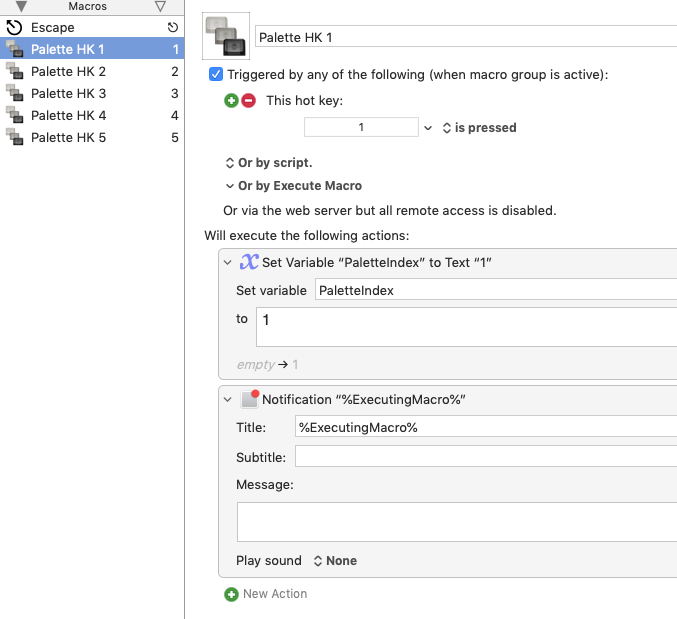Viewport: 677px width, 619px height.
Task: Click the large macro icon beside name field
Action: (x=226, y=37)
